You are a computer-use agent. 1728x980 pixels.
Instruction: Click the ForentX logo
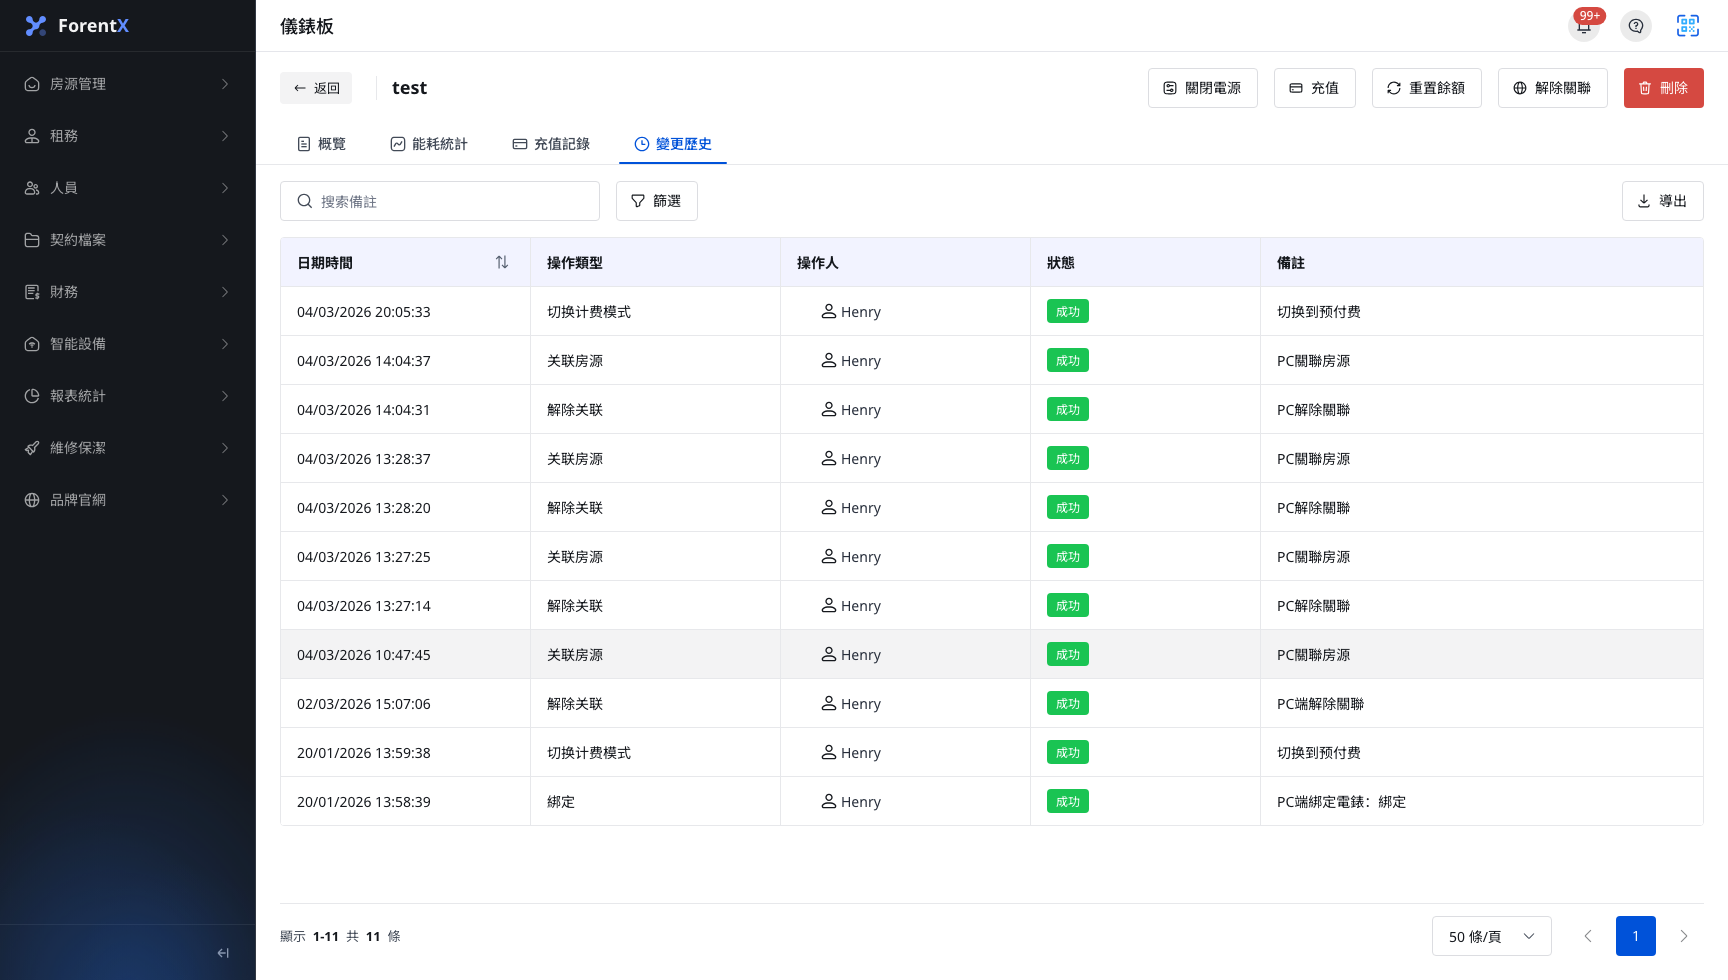(77, 26)
